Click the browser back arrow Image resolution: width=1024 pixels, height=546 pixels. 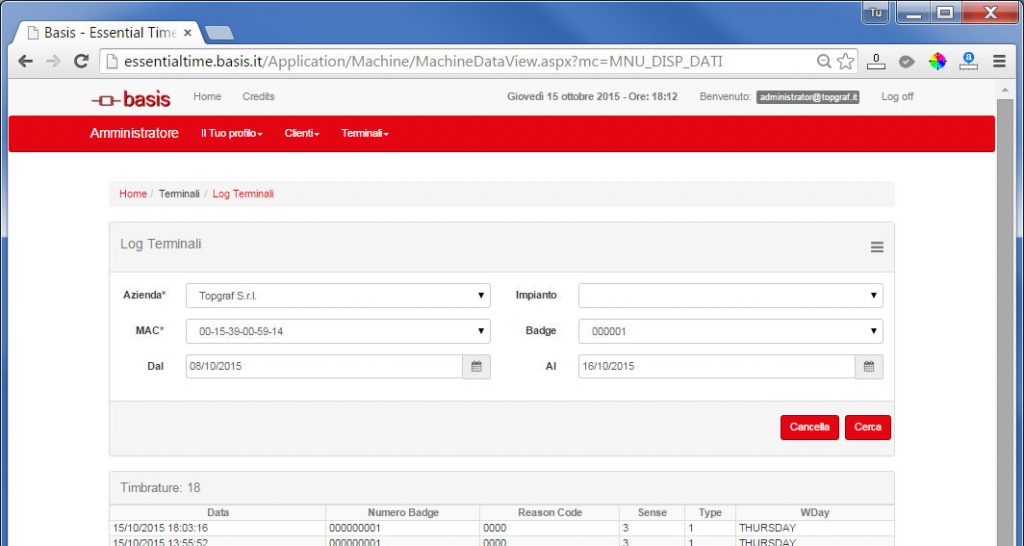pos(26,62)
